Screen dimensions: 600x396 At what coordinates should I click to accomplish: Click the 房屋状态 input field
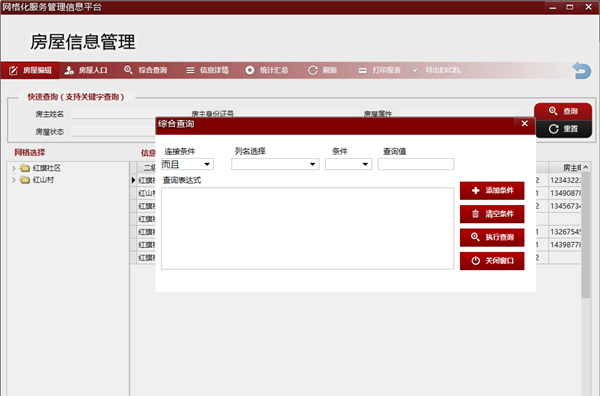113,132
